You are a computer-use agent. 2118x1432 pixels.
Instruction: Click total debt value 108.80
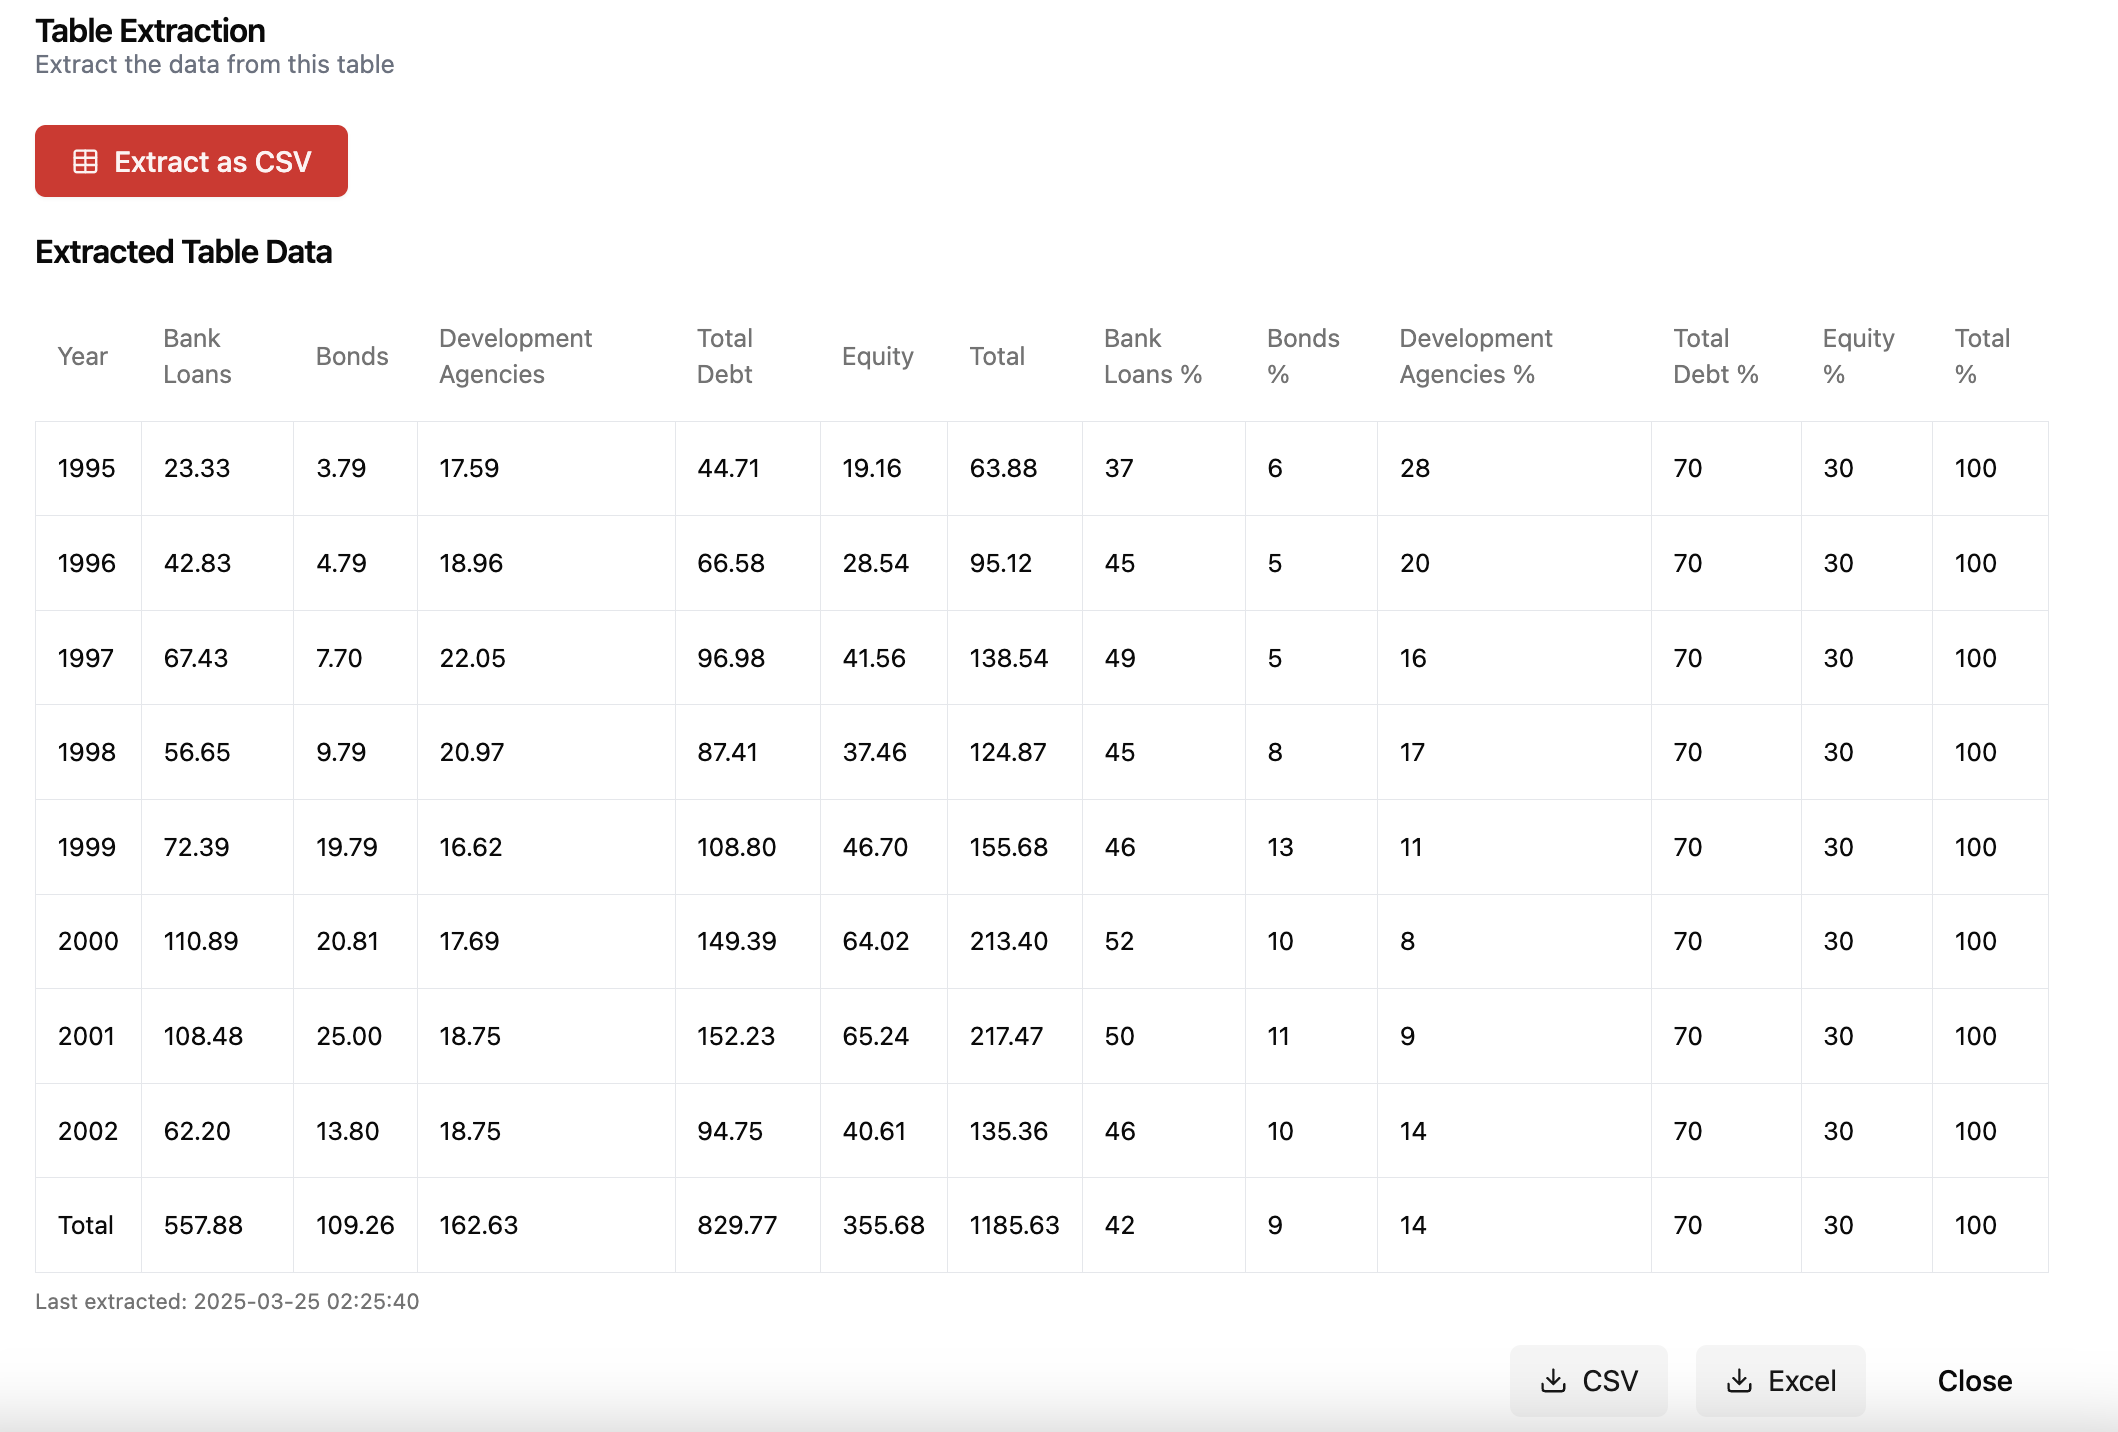736,847
